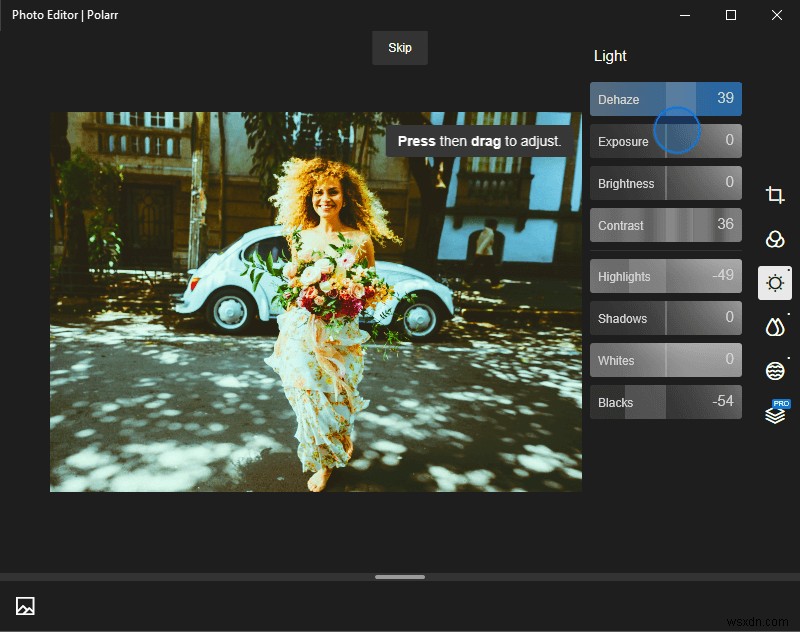
Task: Open the water droplets adjustment icon
Action: [x=775, y=327]
